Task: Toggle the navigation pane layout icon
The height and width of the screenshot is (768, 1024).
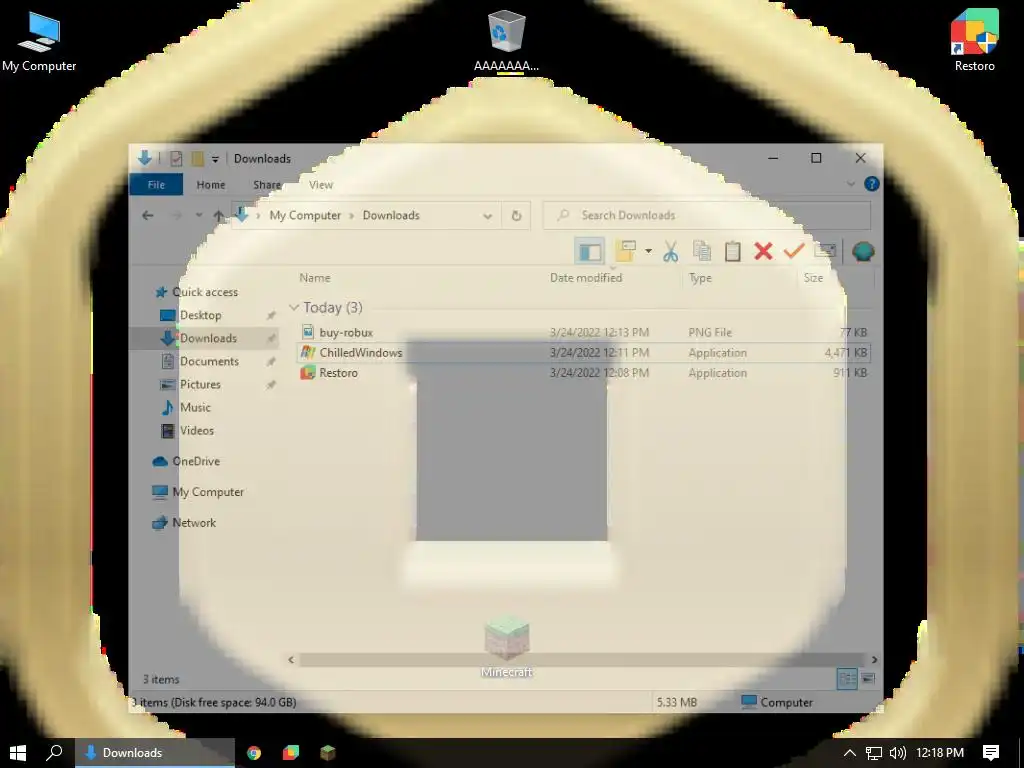Action: click(590, 251)
